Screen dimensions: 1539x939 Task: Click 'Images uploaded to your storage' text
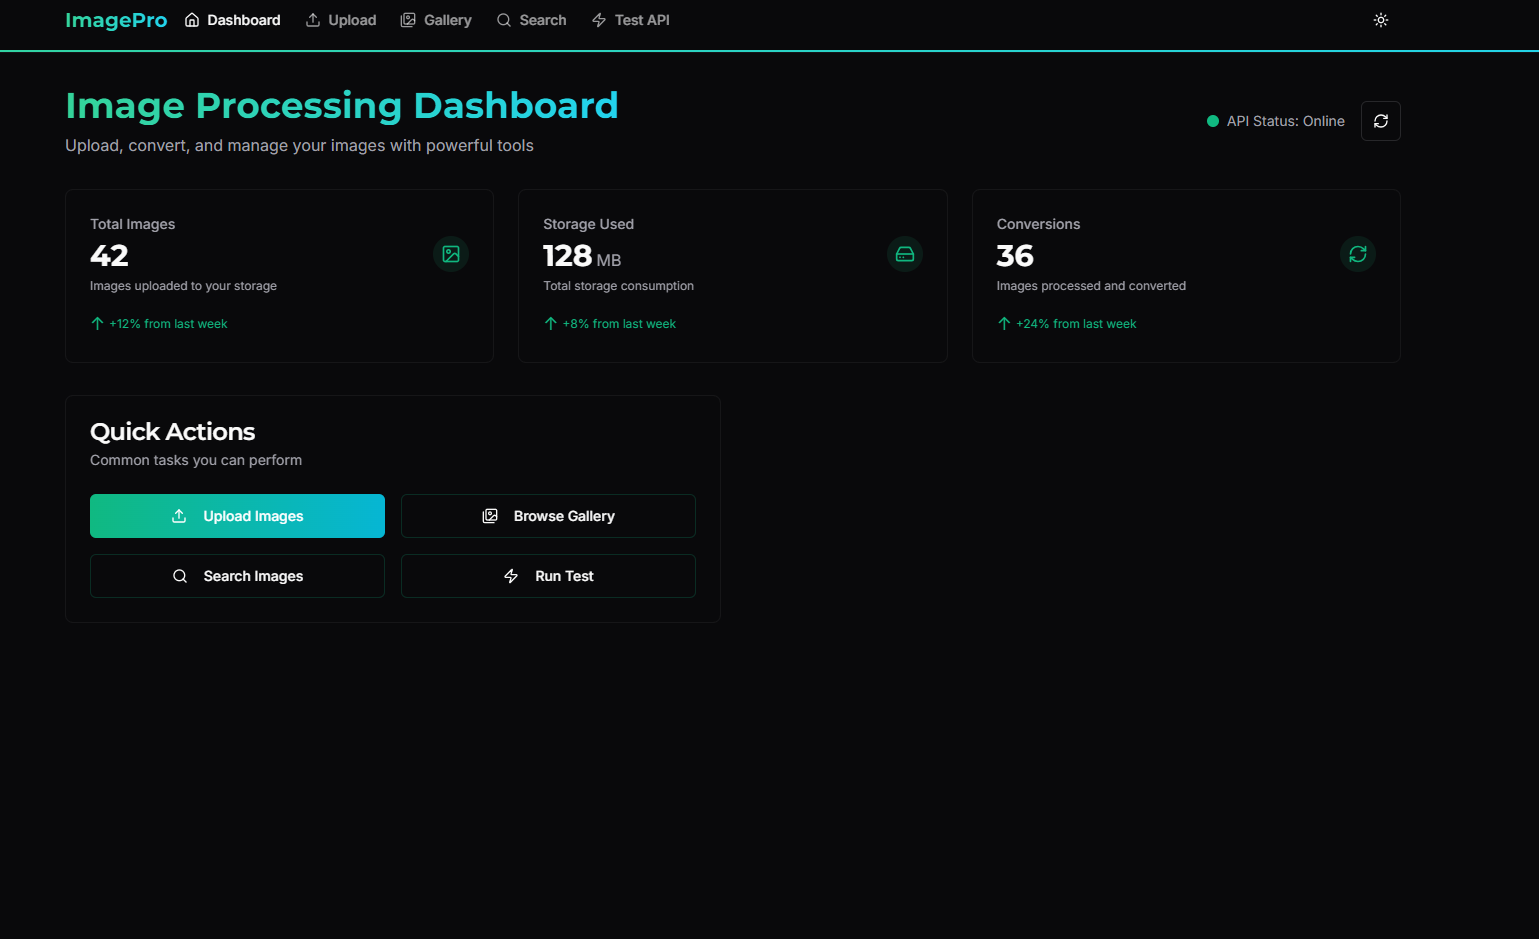[183, 286]
